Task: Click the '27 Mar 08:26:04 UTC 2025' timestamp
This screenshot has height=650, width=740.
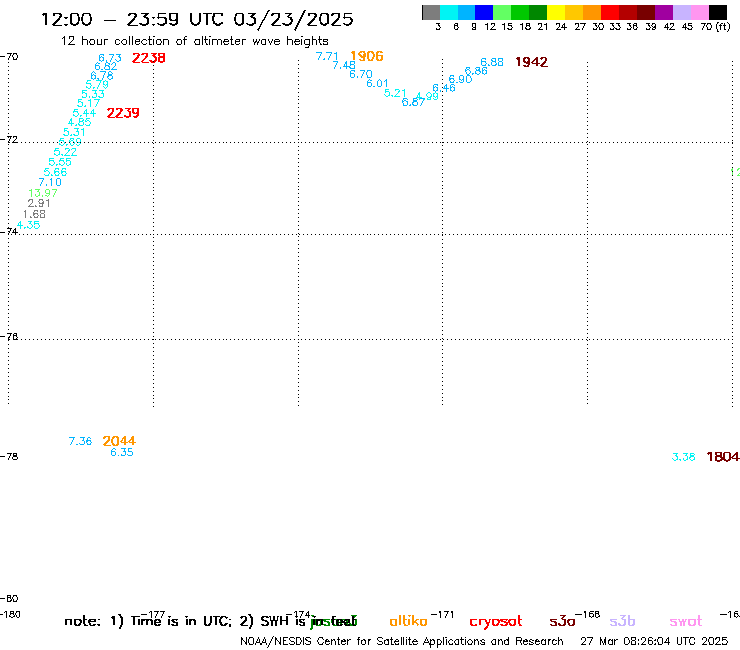Action: click(x=654, y=642)
